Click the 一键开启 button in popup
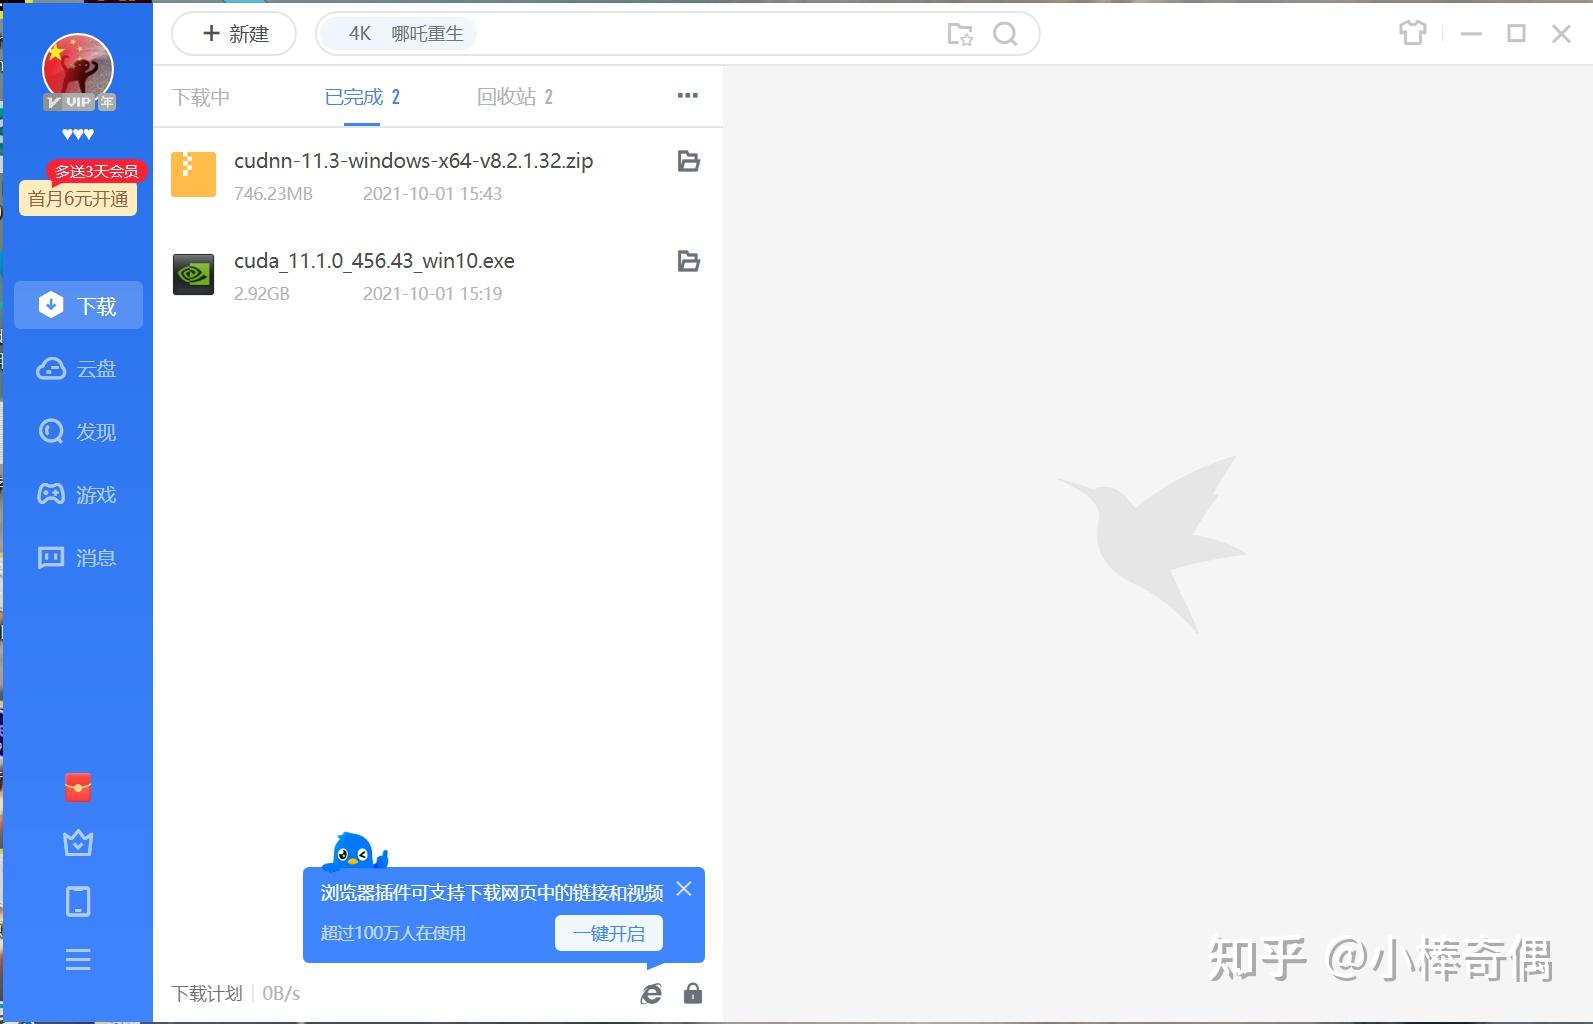1593x1024 pixels. coord(609,933)
